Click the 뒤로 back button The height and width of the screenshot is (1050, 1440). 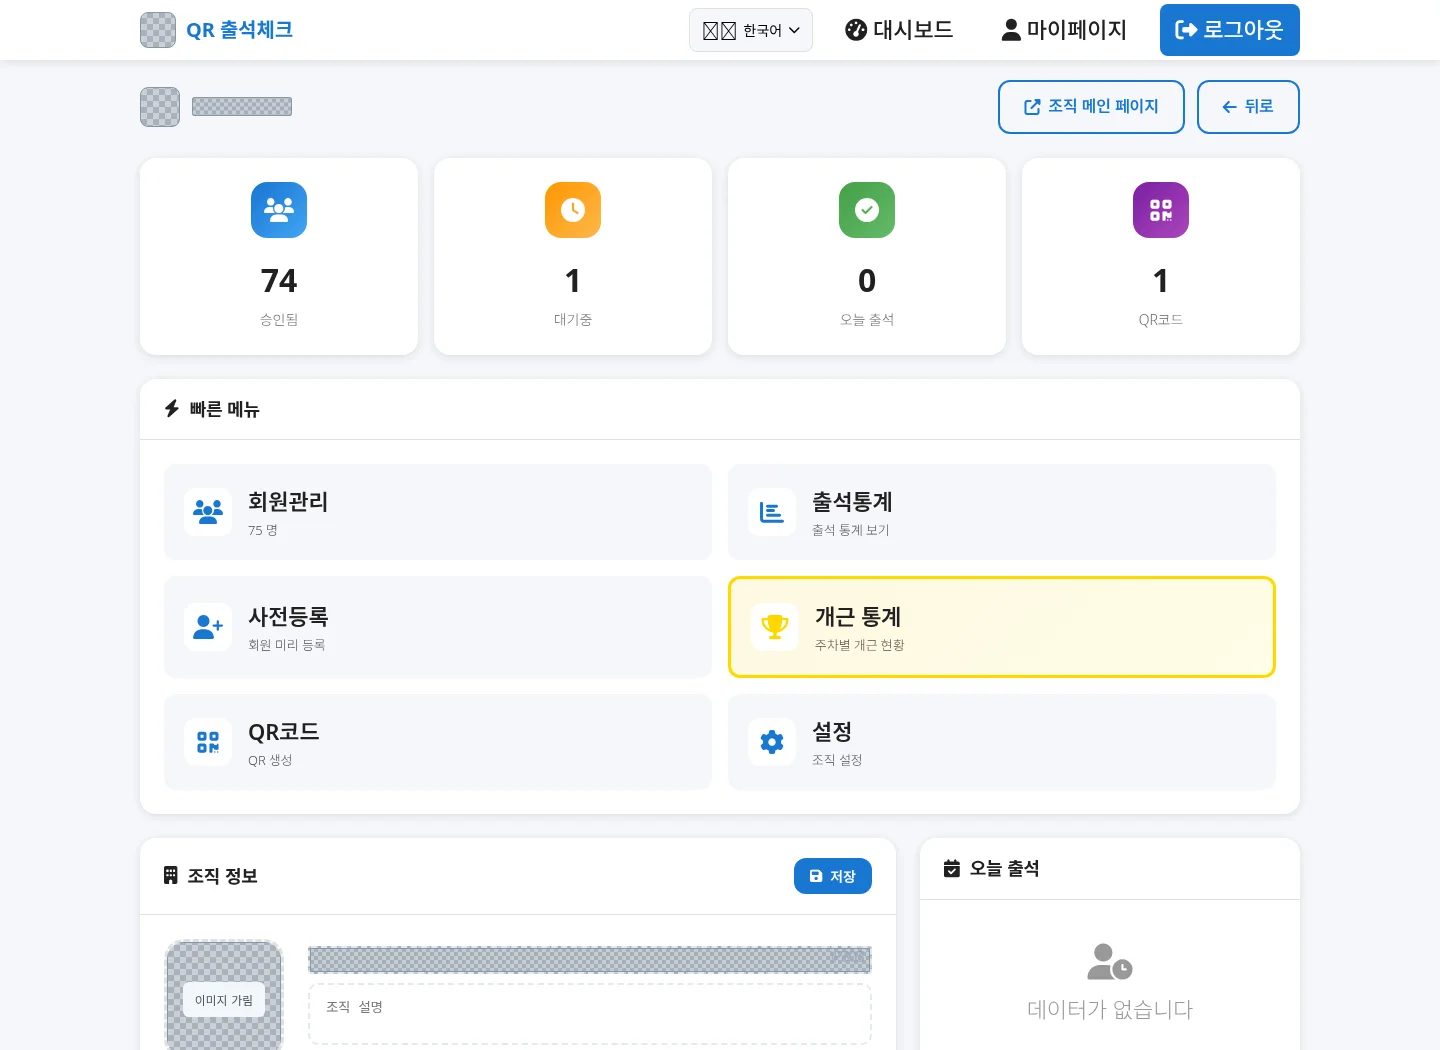[x=1248, y=107]
